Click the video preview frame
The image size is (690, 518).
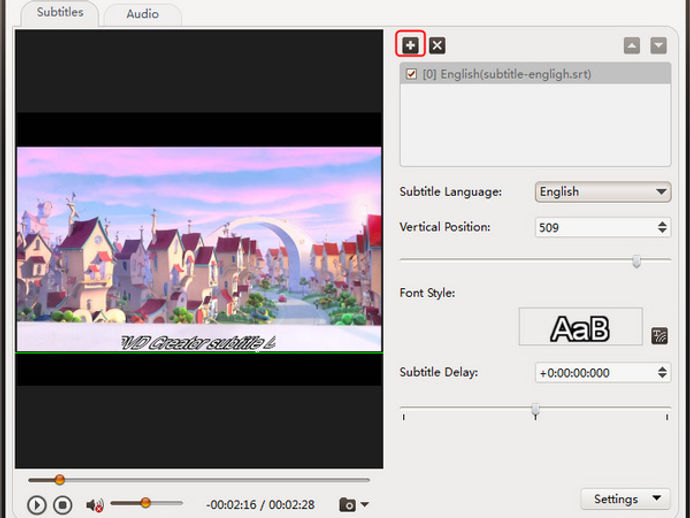pyautogui.click(x=199, y=249)
